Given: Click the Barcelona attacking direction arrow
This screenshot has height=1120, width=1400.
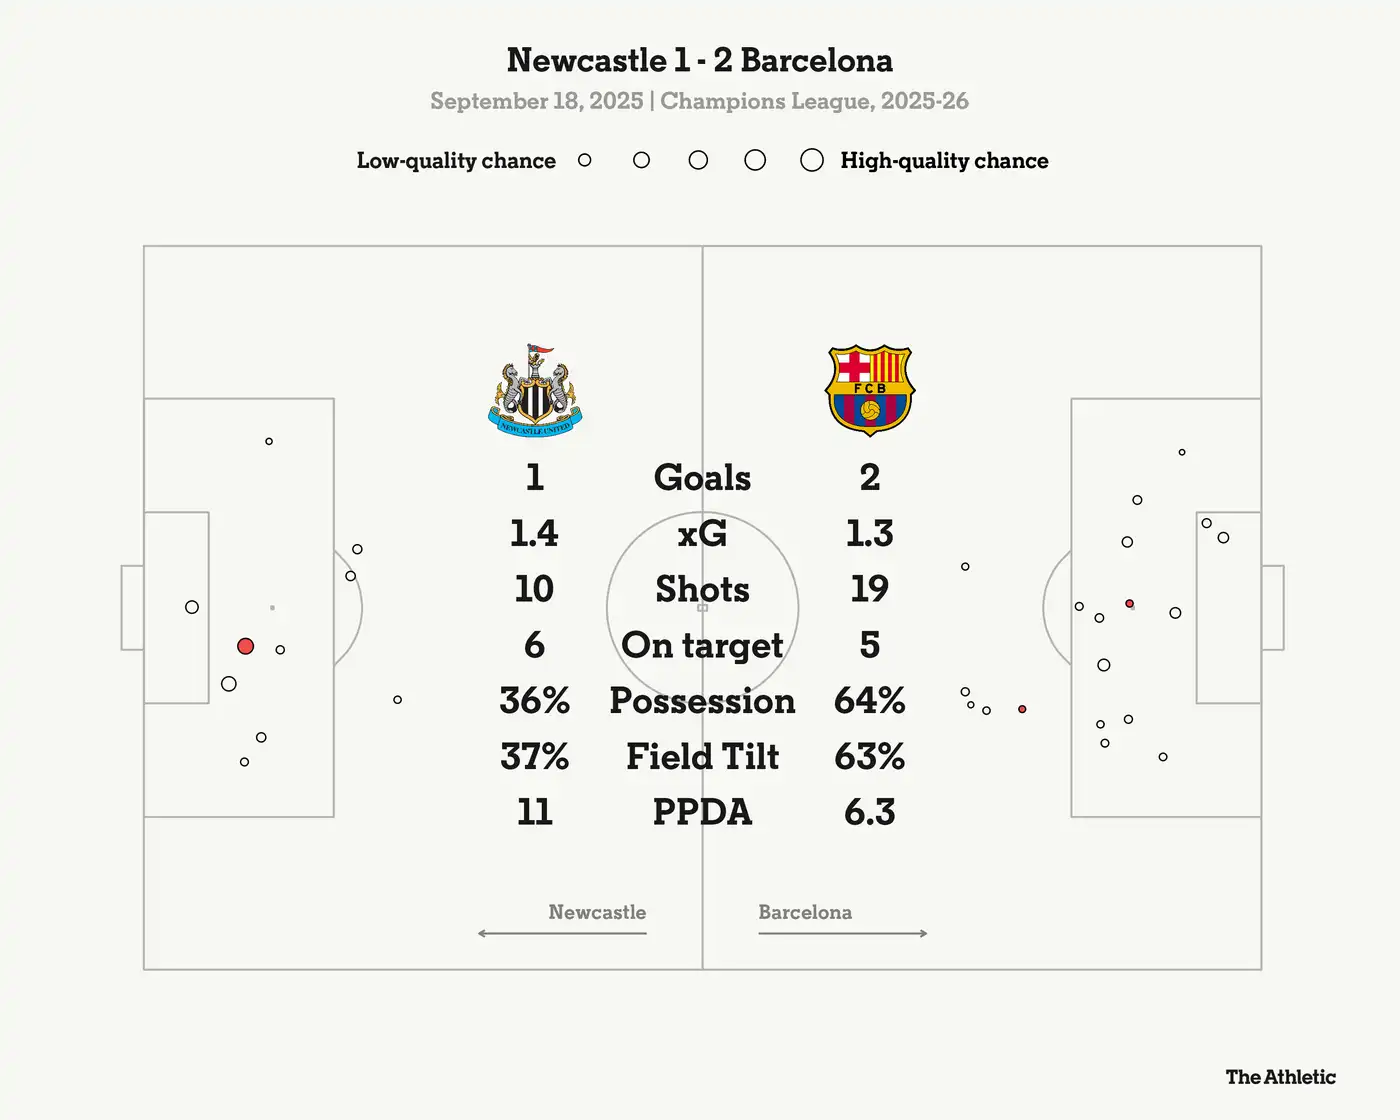Looking at the screenshot, I should 843,933.
